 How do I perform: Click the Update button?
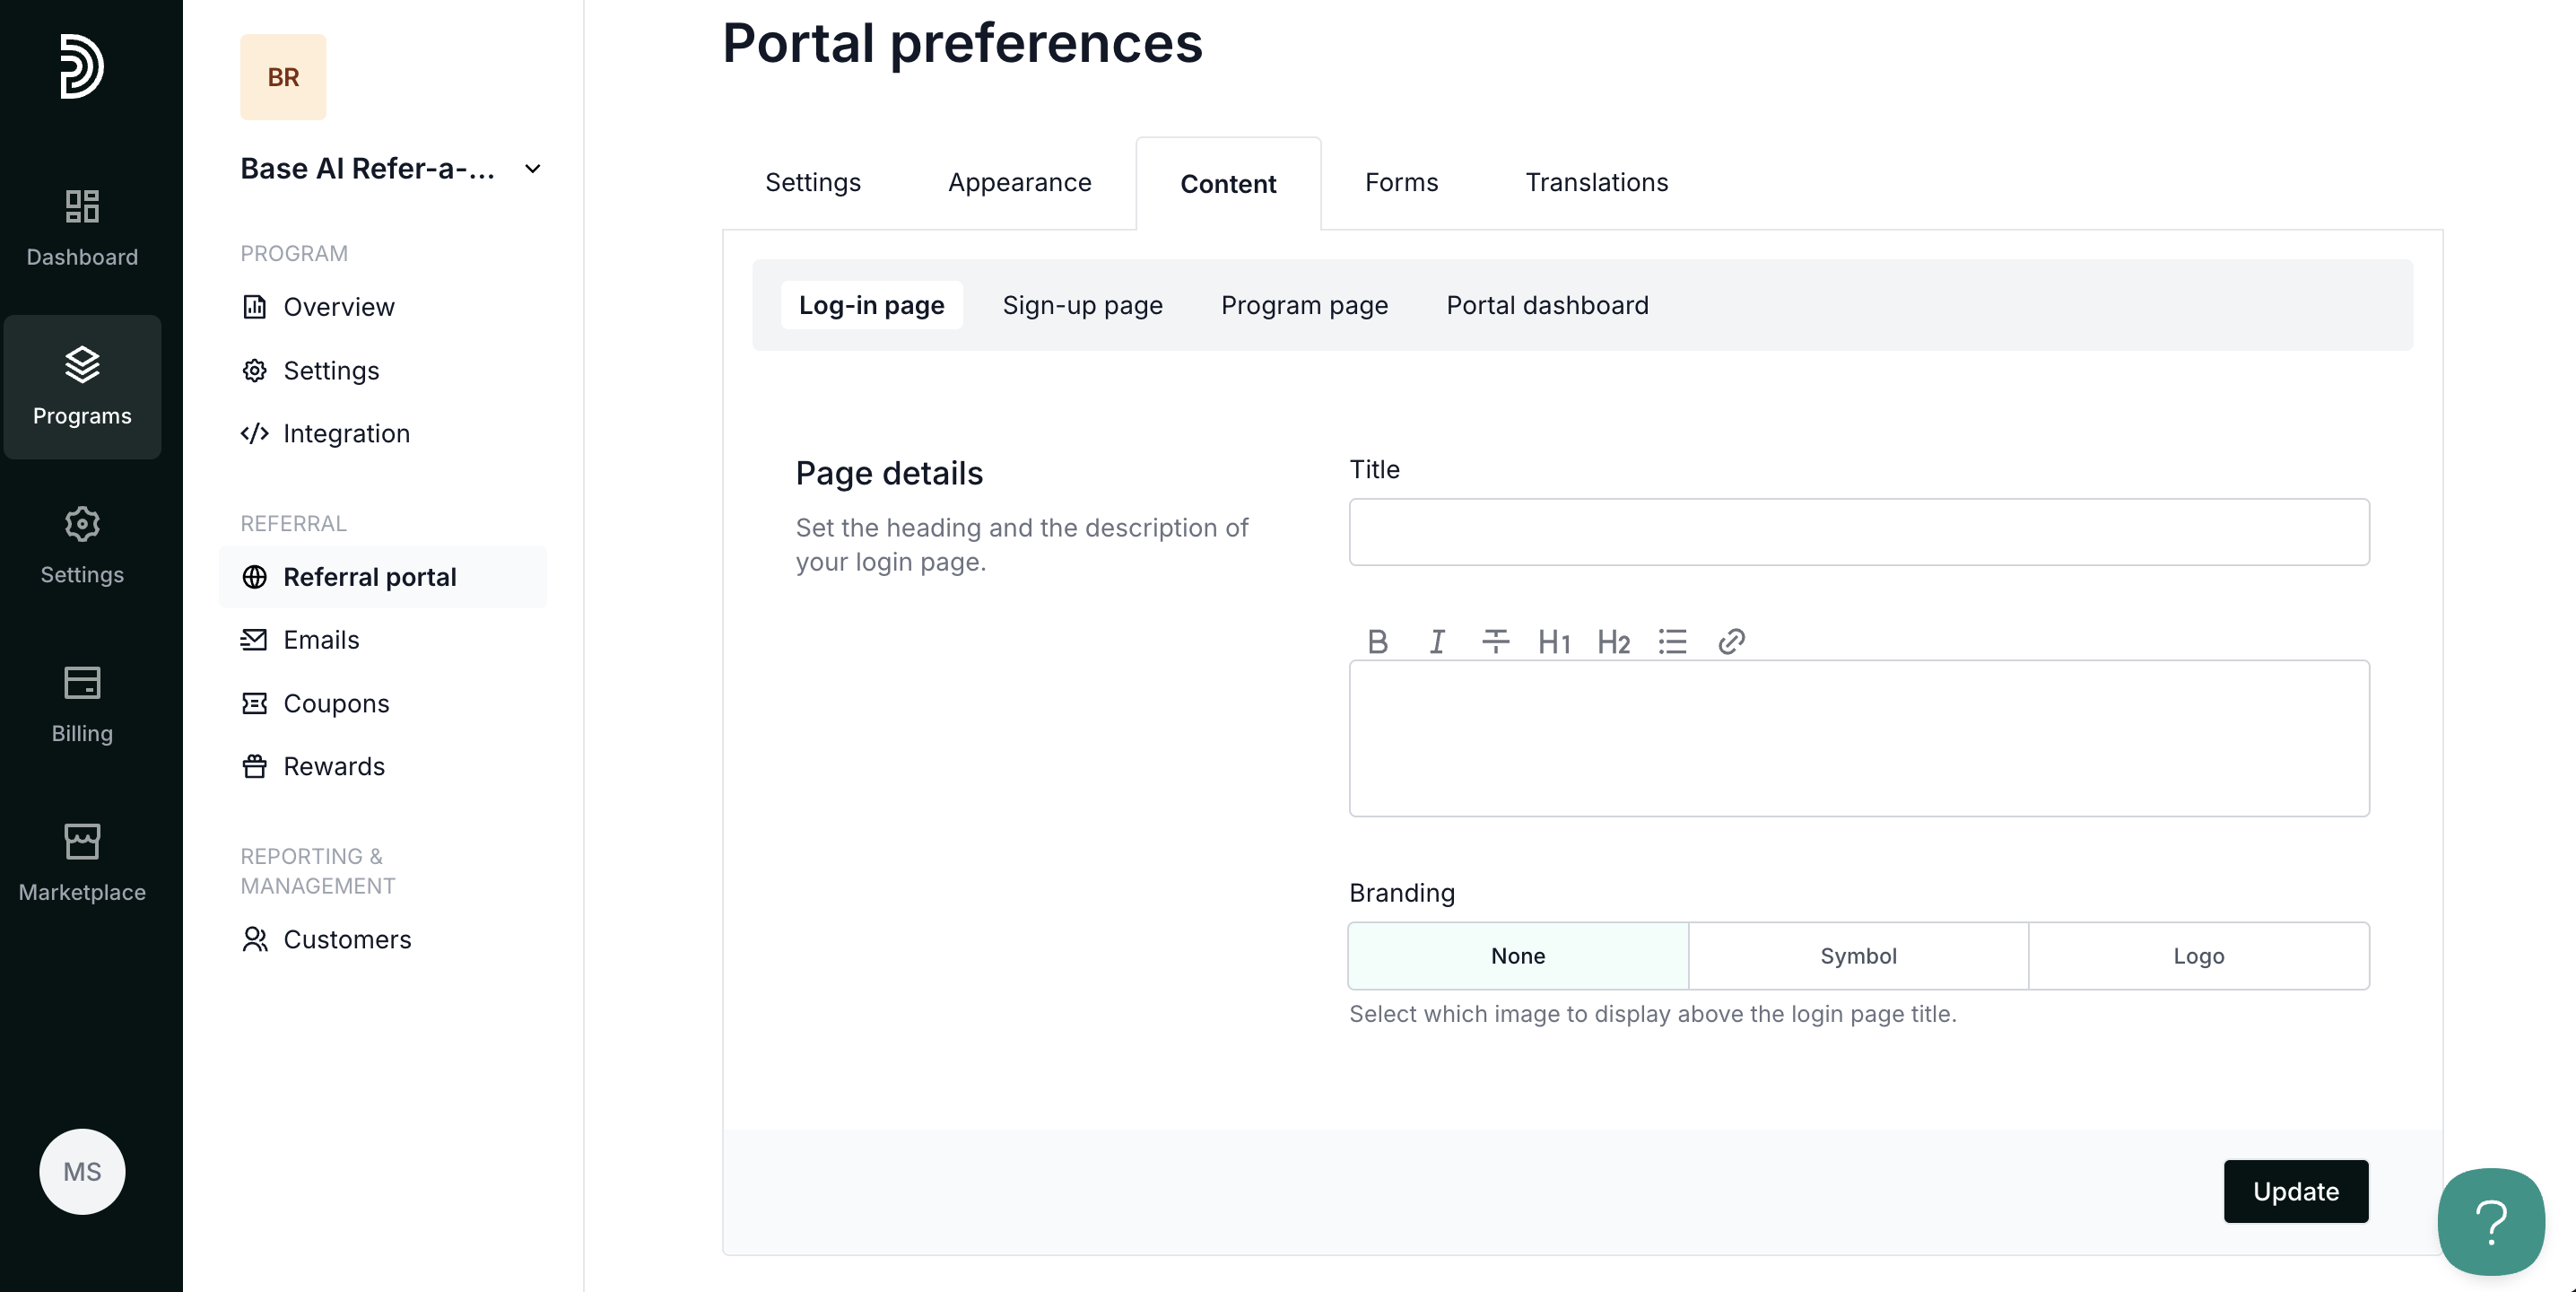(2295, 1191)
